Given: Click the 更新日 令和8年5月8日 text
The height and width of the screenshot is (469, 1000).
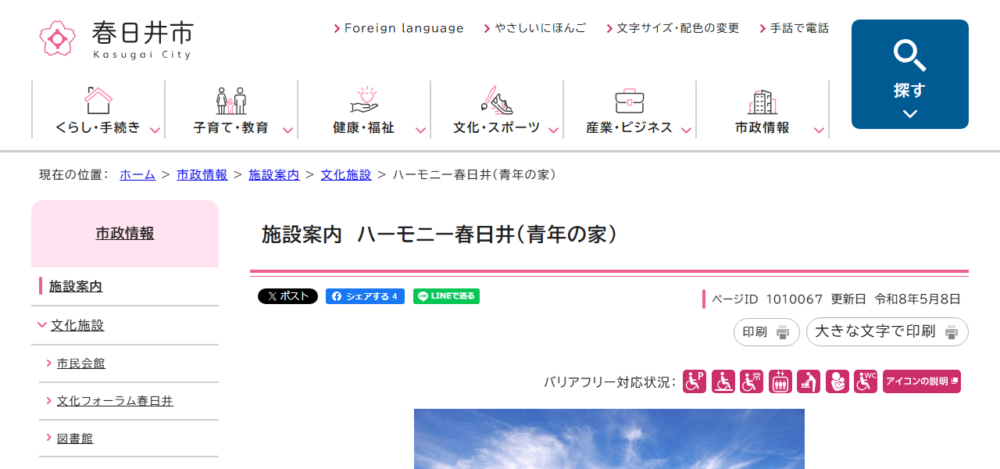Looking at the screenshot, I should point(895,299).
